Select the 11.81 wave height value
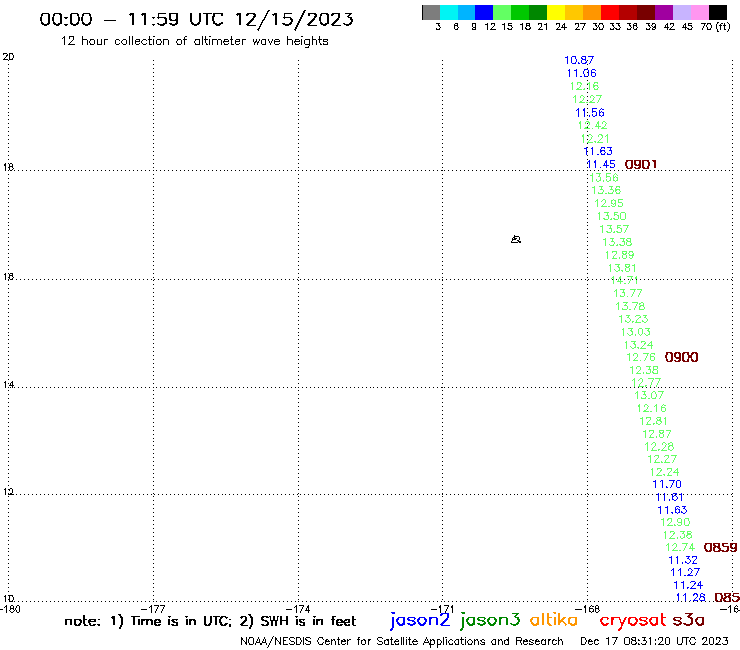The width and height of the screenshot is (740, 650). [x=669, y=497]
